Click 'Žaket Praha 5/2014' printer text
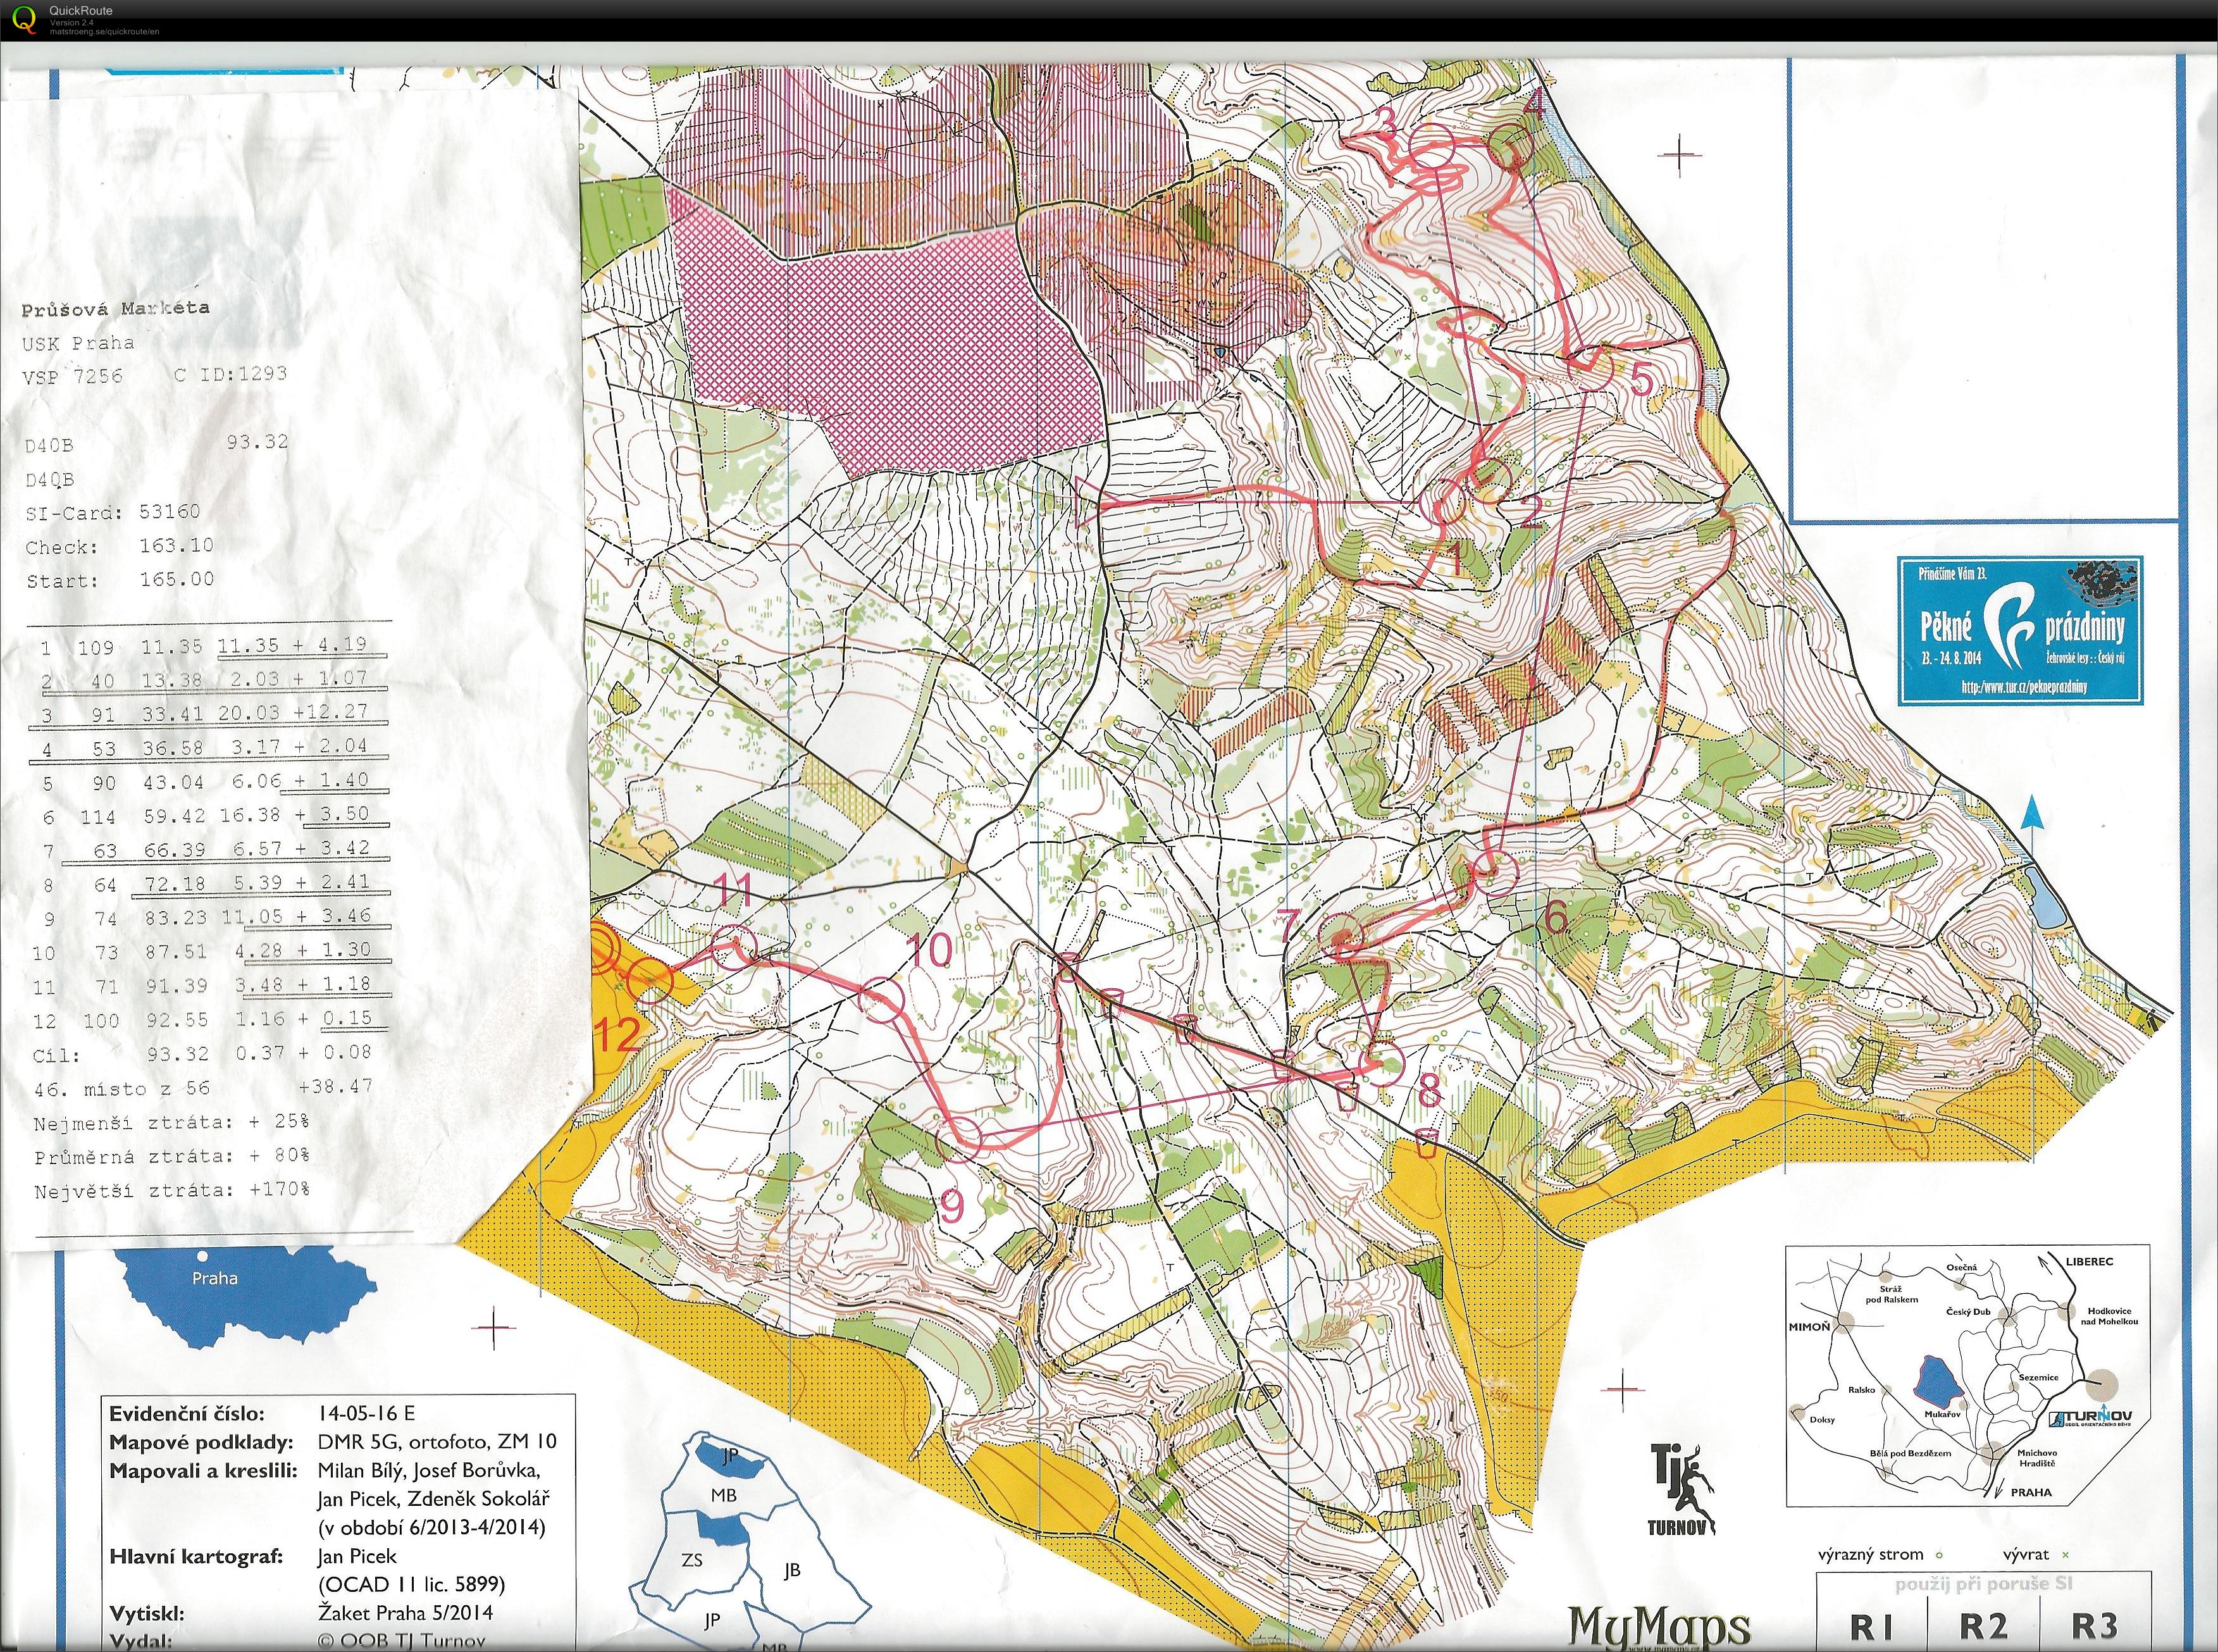Viewport: 2218px width, 1652px height. click(x=405, y=1612)
